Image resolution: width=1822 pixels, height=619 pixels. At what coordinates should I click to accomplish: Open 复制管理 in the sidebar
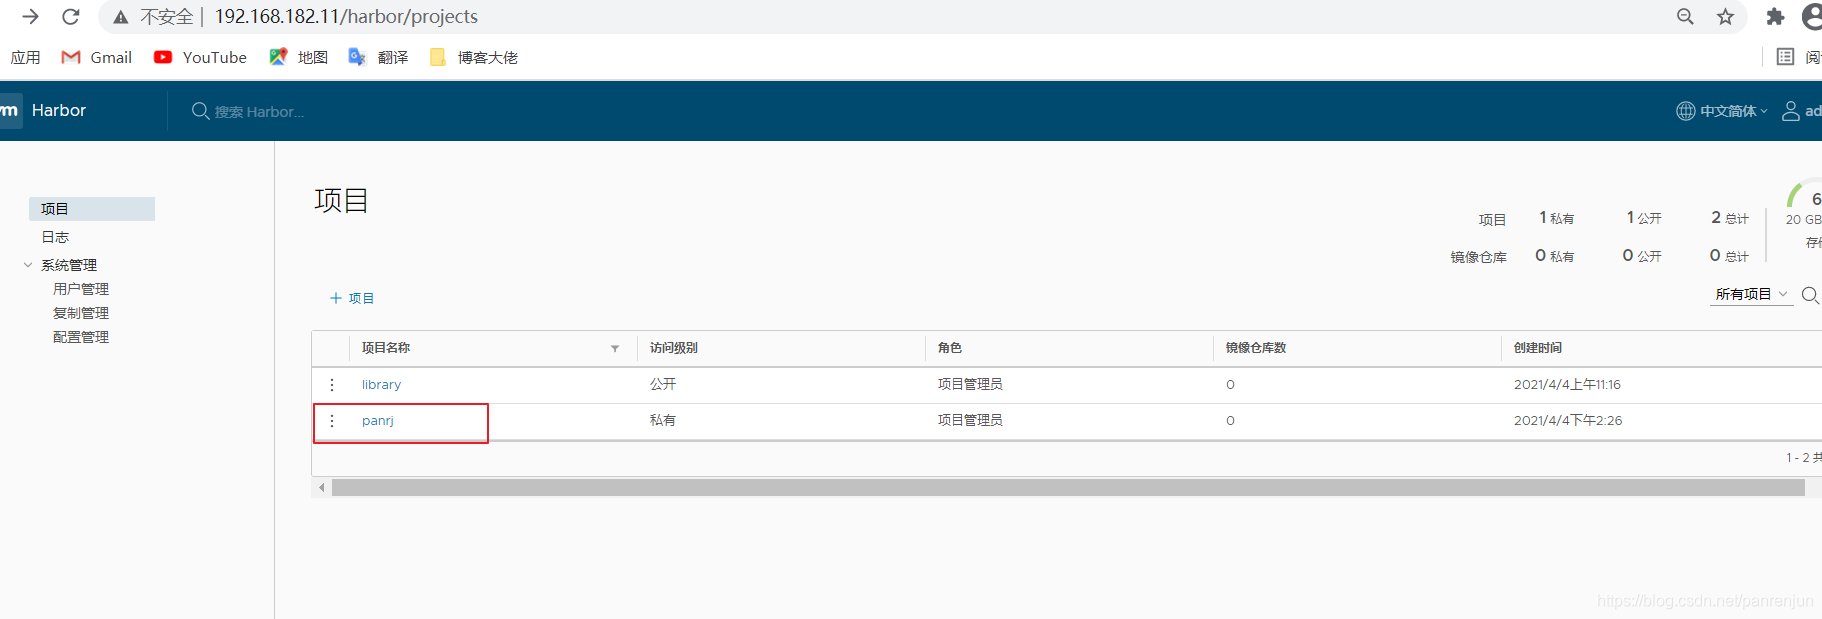pyautogui.click(x=81, y=313)
